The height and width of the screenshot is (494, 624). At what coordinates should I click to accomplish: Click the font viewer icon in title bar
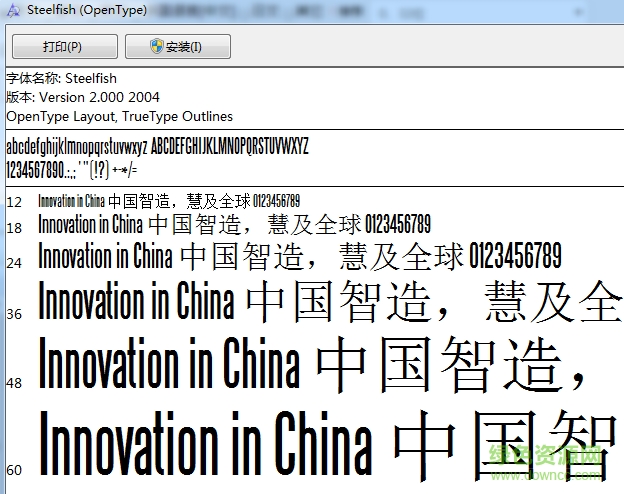(x=14, y=10)
